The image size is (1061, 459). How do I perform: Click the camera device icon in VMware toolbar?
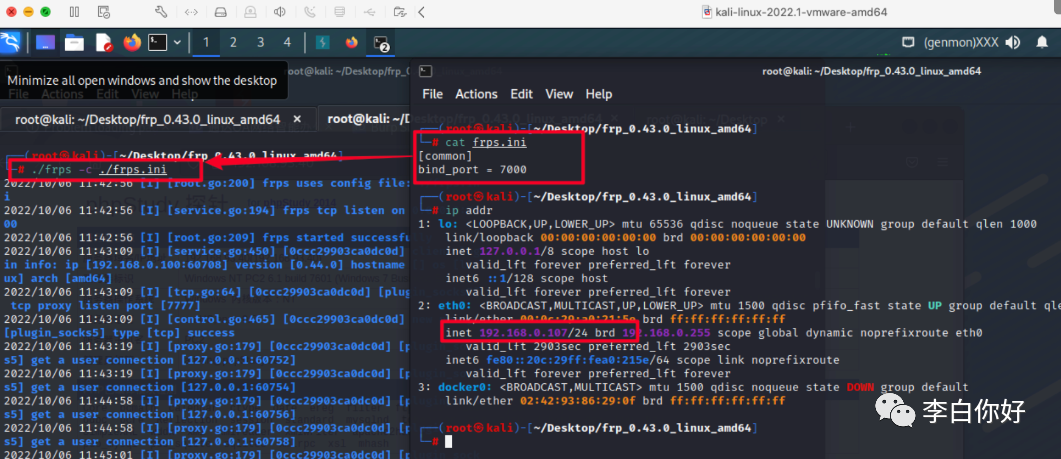(x=250, y=12)
